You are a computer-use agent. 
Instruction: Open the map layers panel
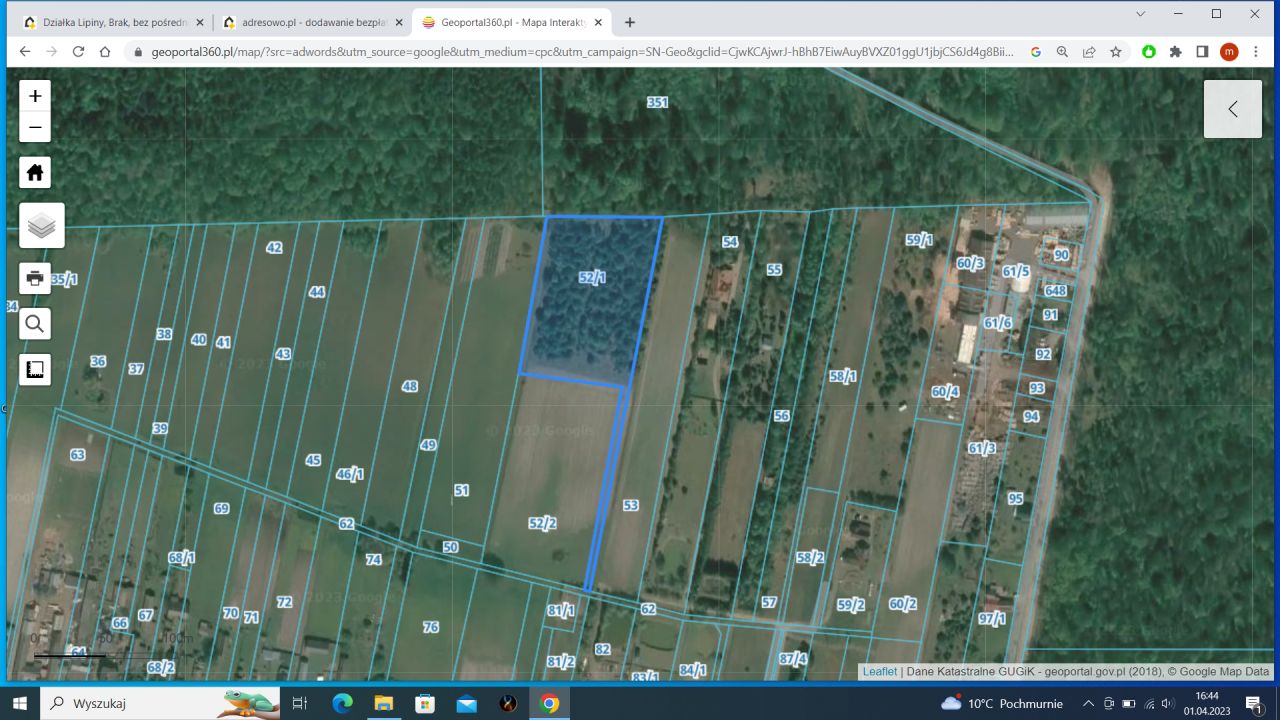coord(42,226)
